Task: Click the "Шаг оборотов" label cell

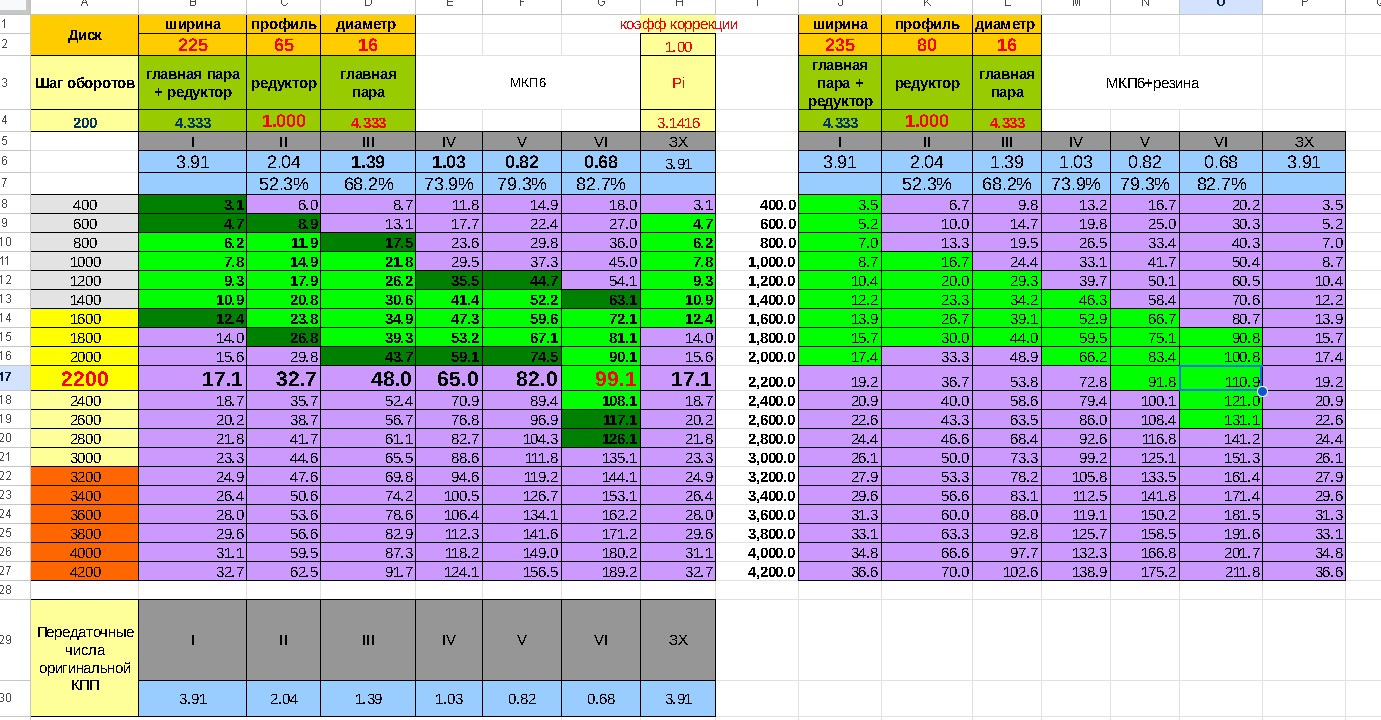Action: (83, 84)
